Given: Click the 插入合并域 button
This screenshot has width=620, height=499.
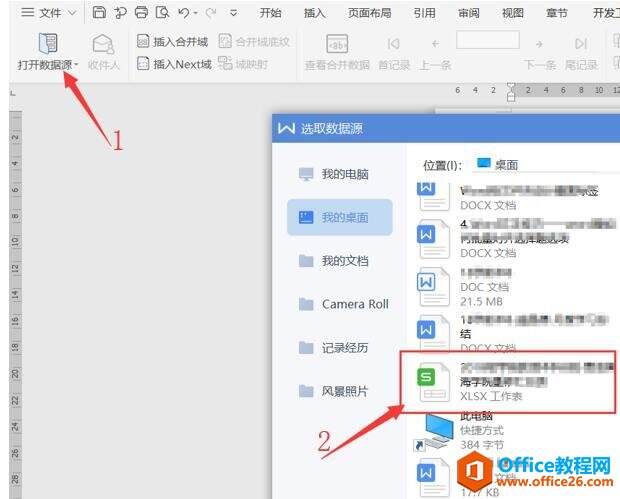Looking at the screenshot, I should click(172, 41).
